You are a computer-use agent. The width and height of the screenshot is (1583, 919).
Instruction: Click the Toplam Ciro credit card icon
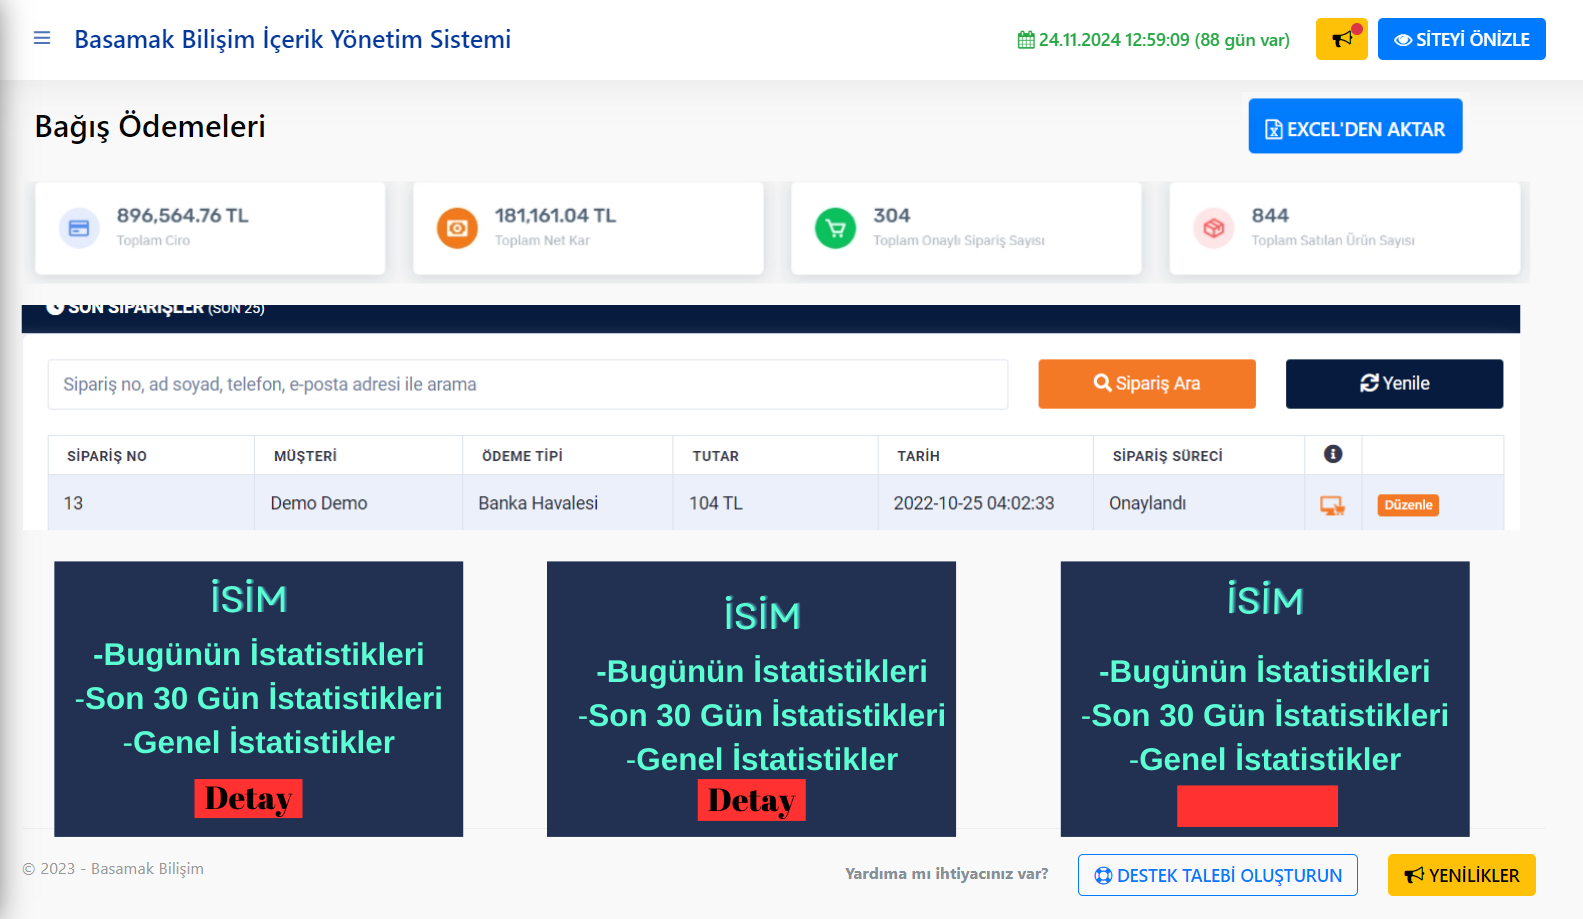pyautogui.click(x=79, y=228)
